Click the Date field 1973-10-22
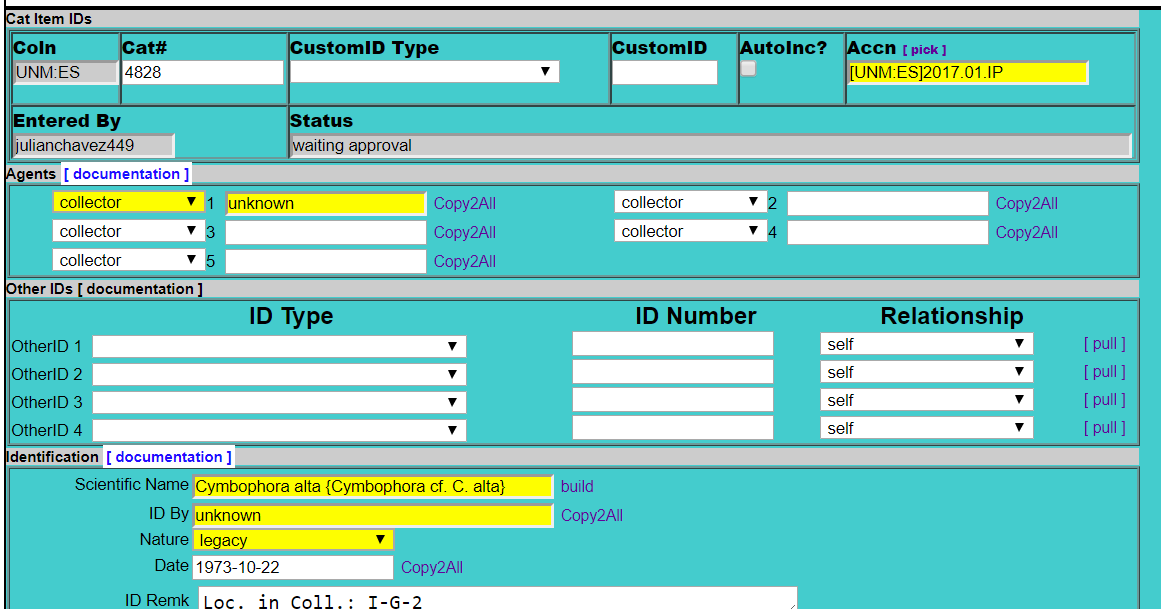Screen dimensions: 1161x609 (x=293, y=568)
